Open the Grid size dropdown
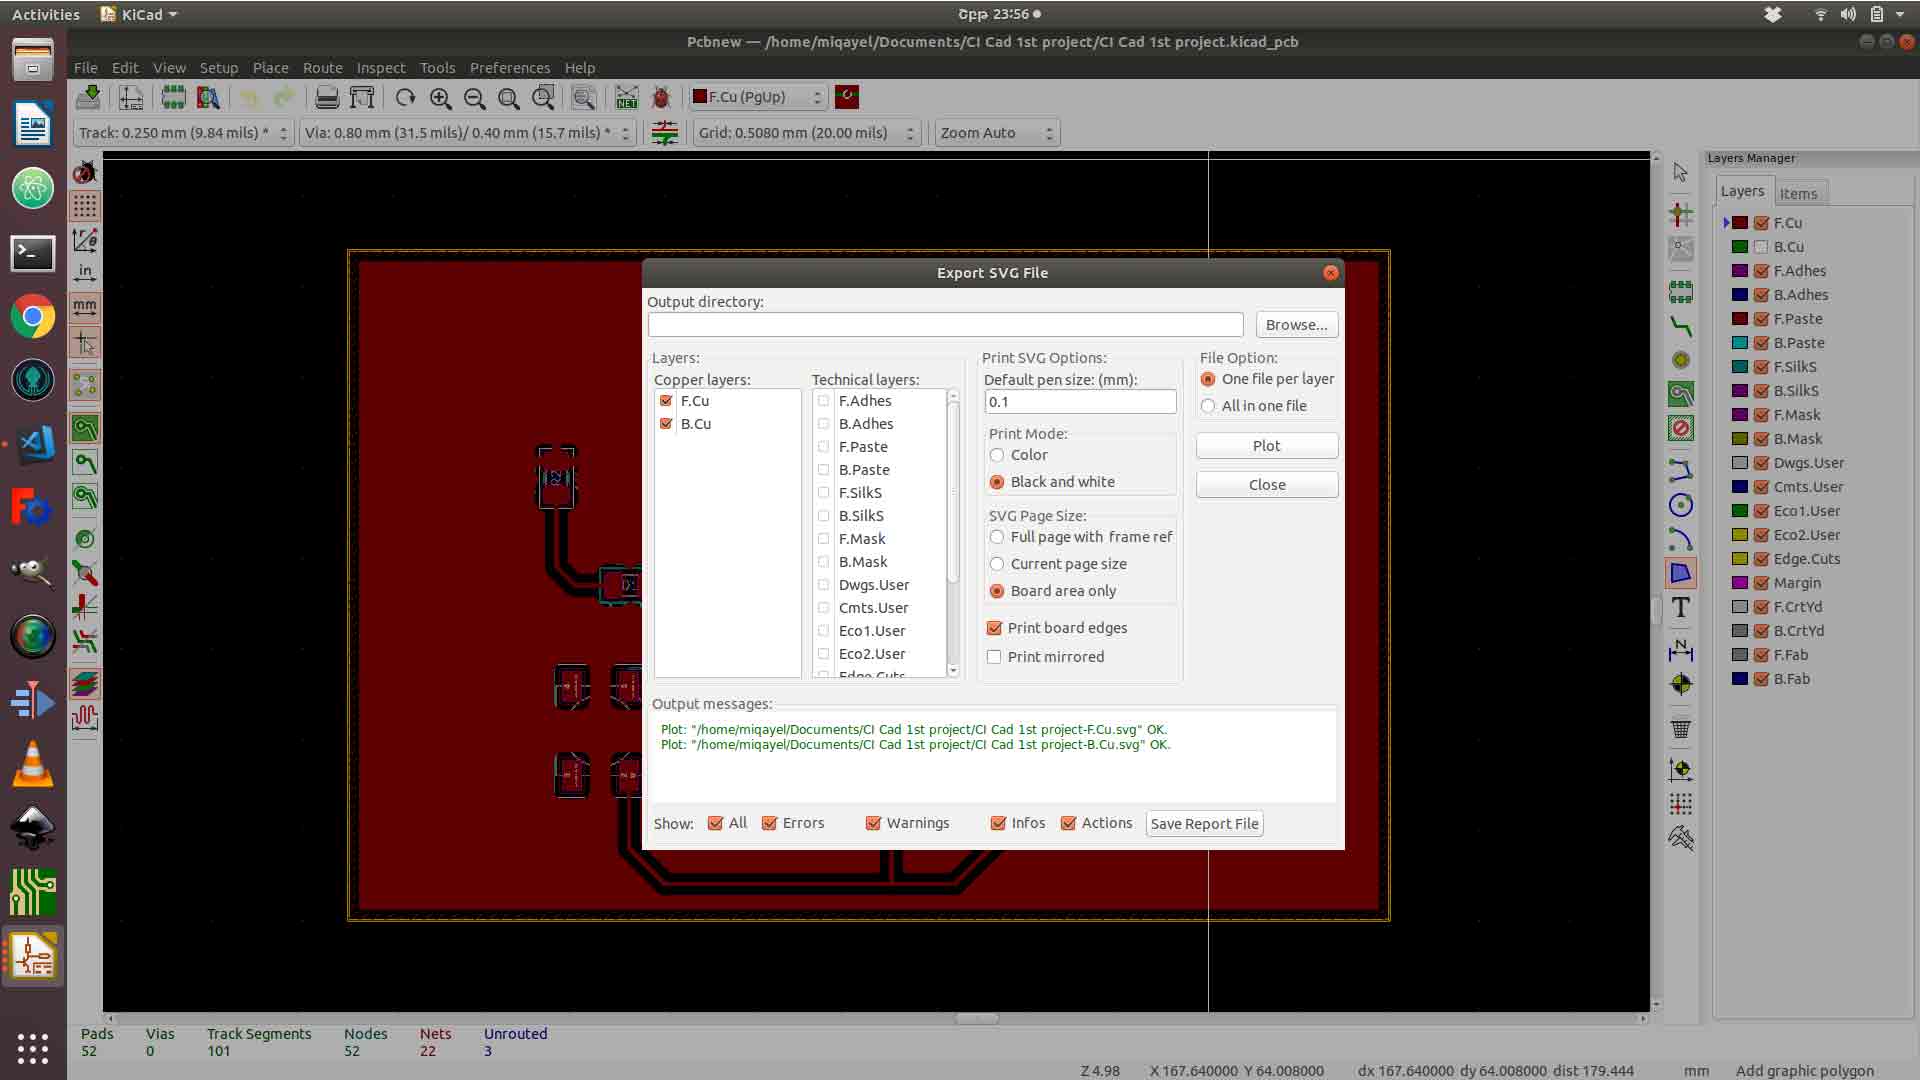Image resolution: width=1920 pixels, height=1080 pixels. (806, 133)
